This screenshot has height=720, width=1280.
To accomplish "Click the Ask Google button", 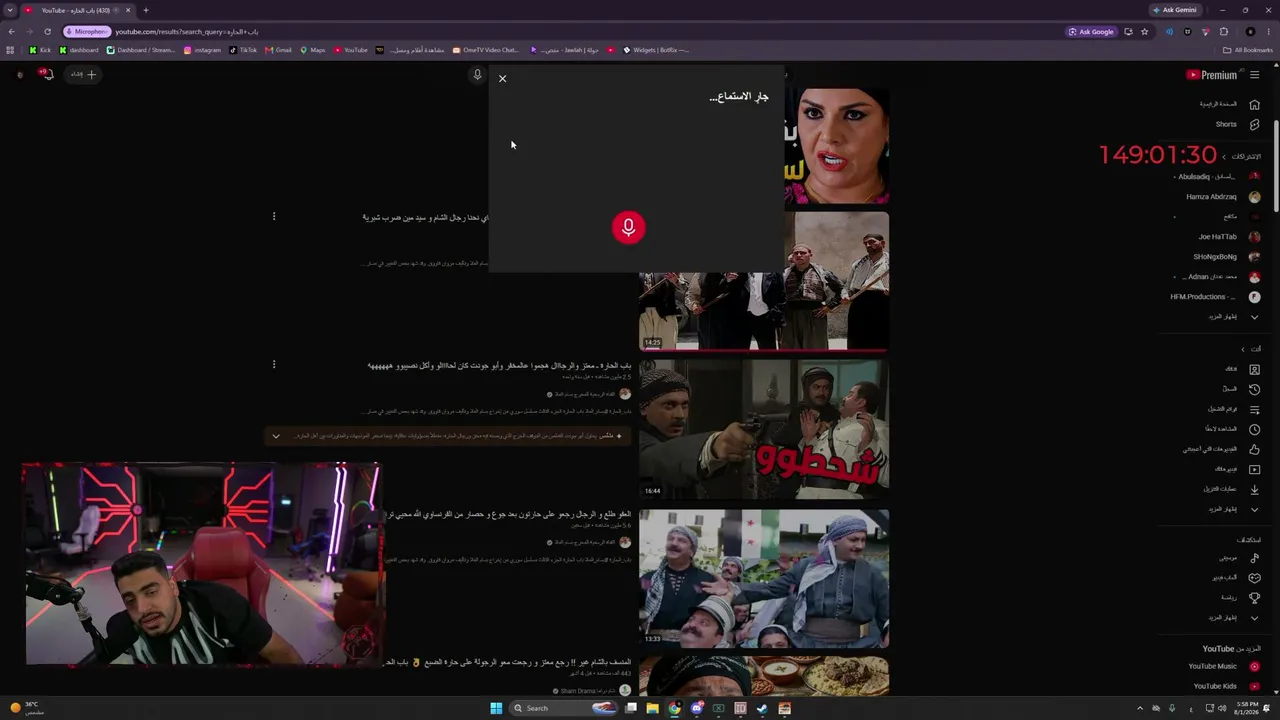I will [1090, 31].
